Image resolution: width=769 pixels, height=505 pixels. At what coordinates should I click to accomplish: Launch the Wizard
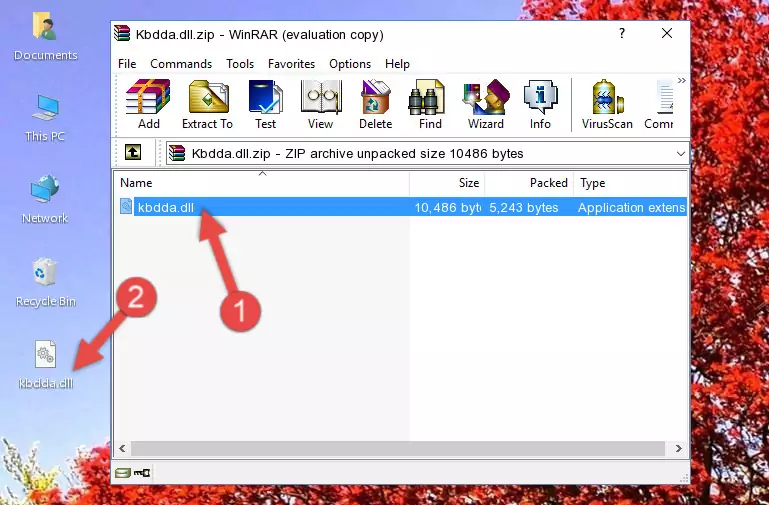(486, 105)
